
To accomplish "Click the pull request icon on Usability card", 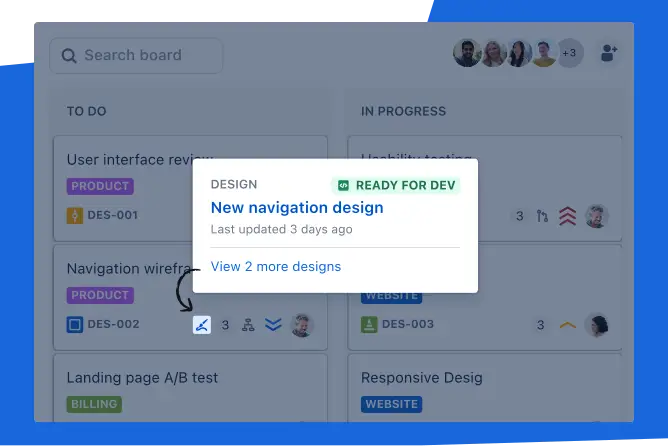I will pyautogui.click(x=542, y=216).
